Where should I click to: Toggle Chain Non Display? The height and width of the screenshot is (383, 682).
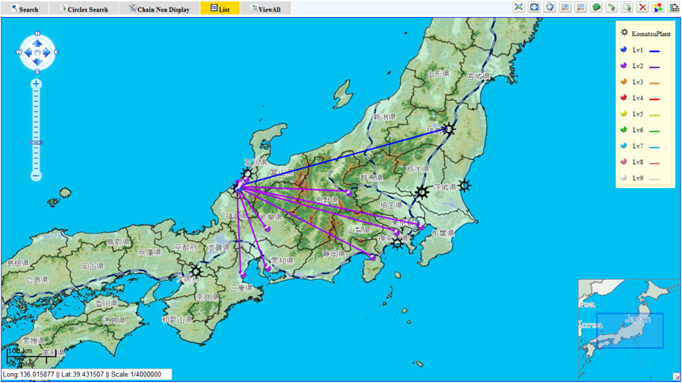159,9
